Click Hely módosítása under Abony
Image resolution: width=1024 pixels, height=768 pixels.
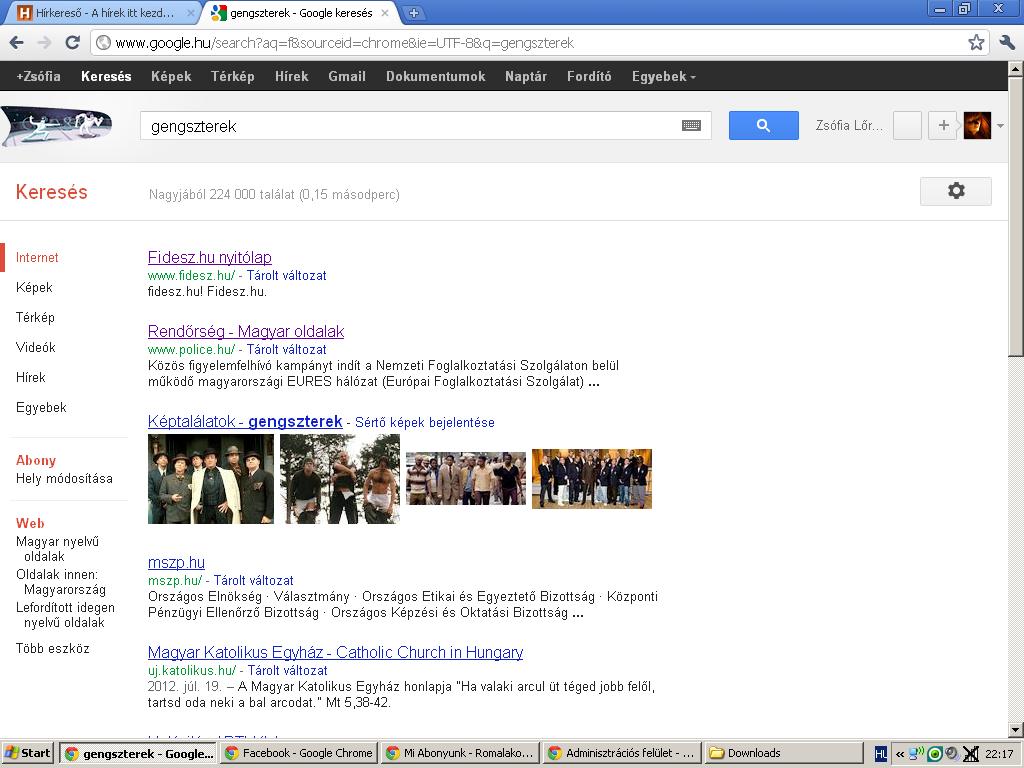[64, 479]
